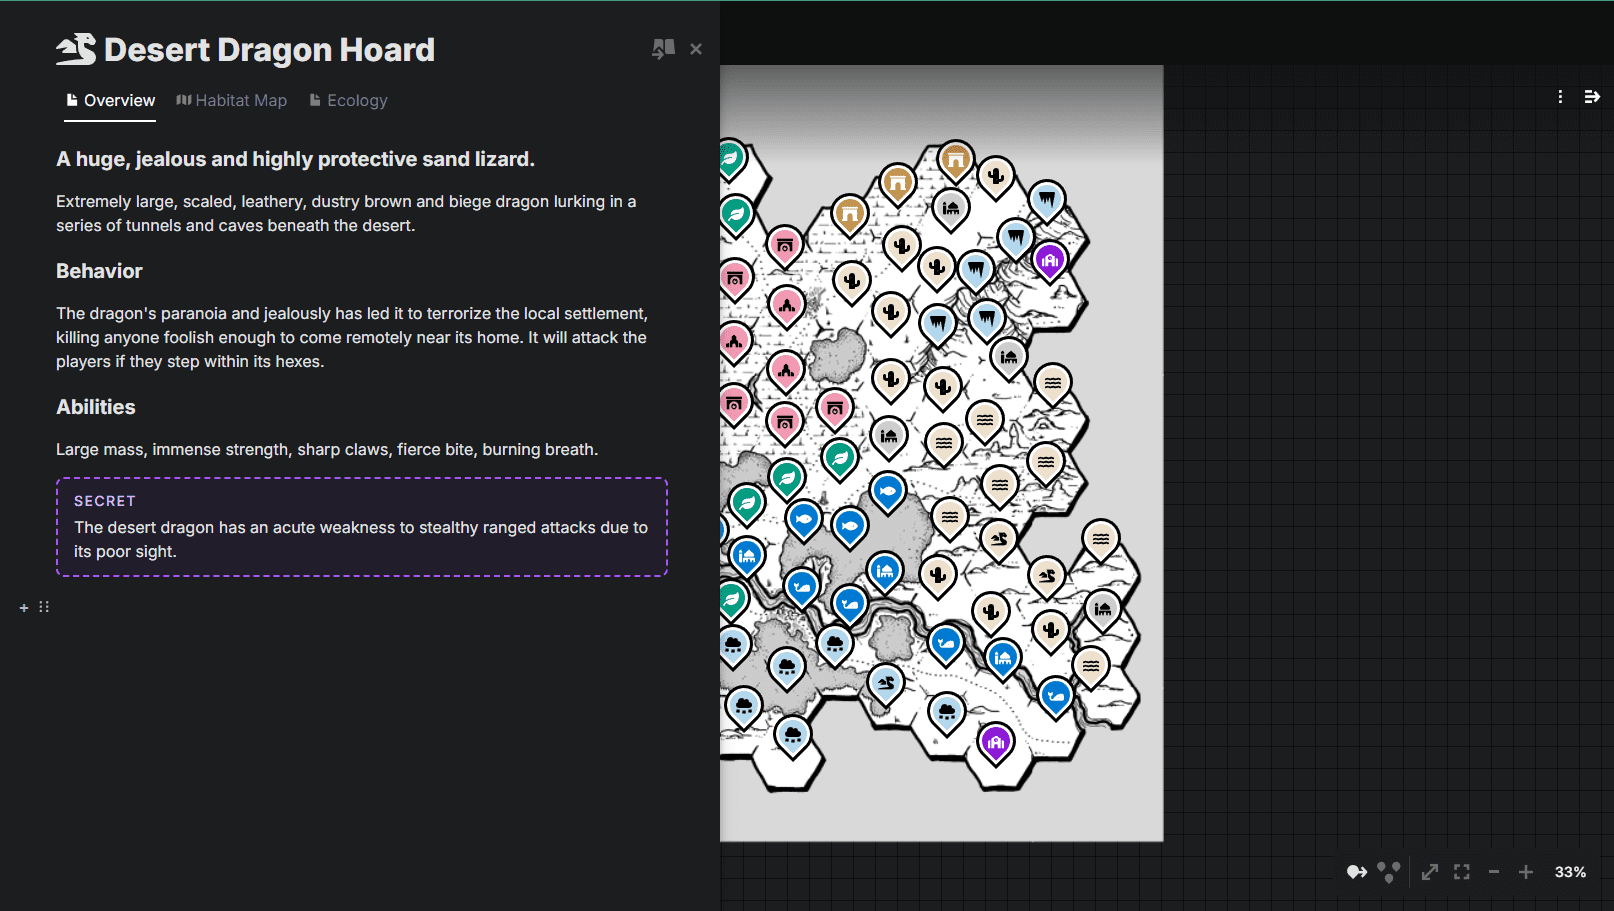Zoom out with the minus control in the toolbar

click(1495, 871)
